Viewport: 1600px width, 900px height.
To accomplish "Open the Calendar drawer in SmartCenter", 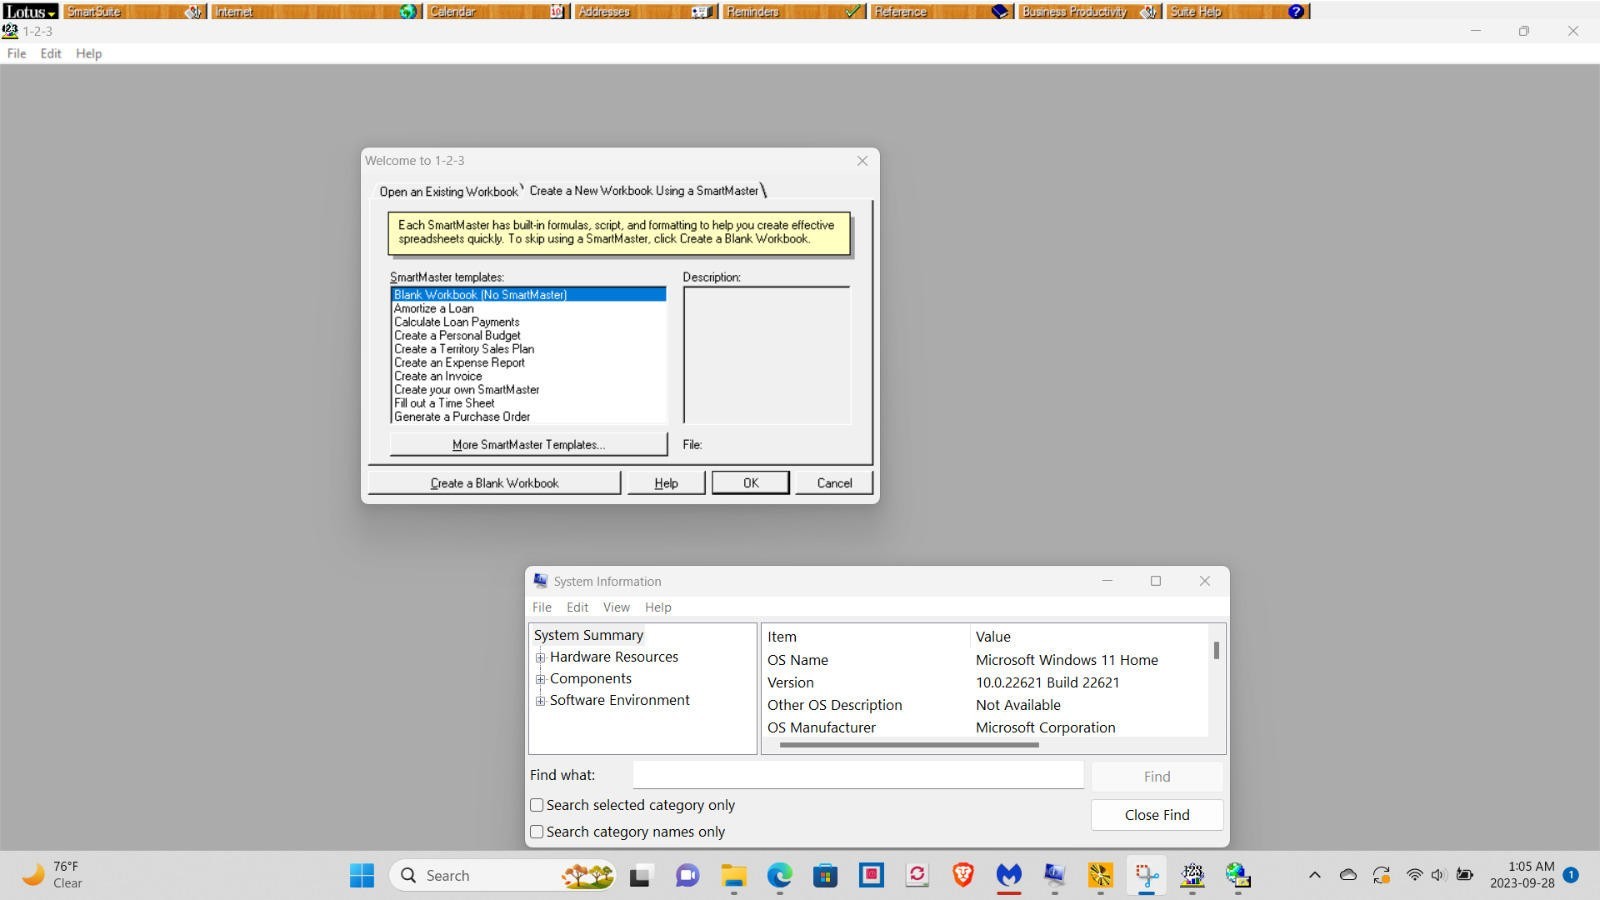I will coord(497,11).
